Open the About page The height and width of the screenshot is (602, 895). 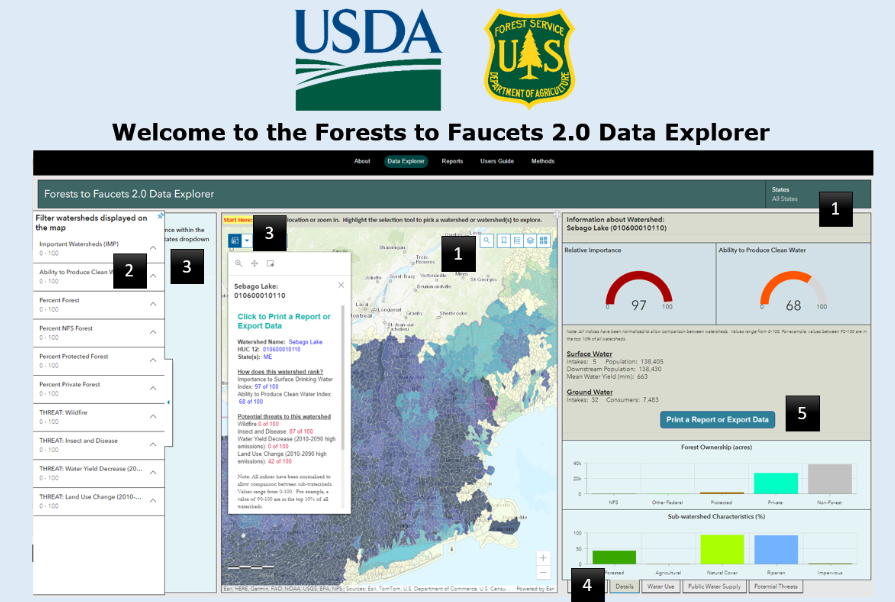[362, 161]
